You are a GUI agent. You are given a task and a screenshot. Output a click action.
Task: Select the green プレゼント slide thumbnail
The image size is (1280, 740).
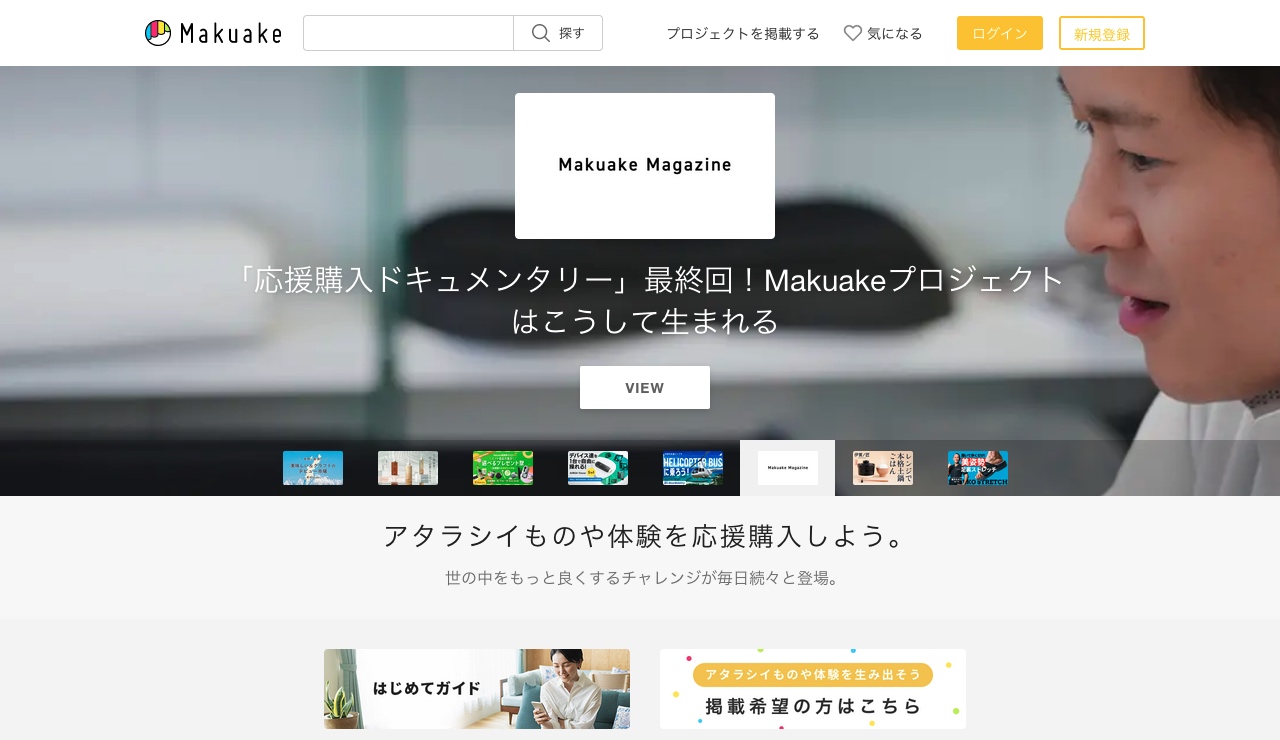coord(503,468)
